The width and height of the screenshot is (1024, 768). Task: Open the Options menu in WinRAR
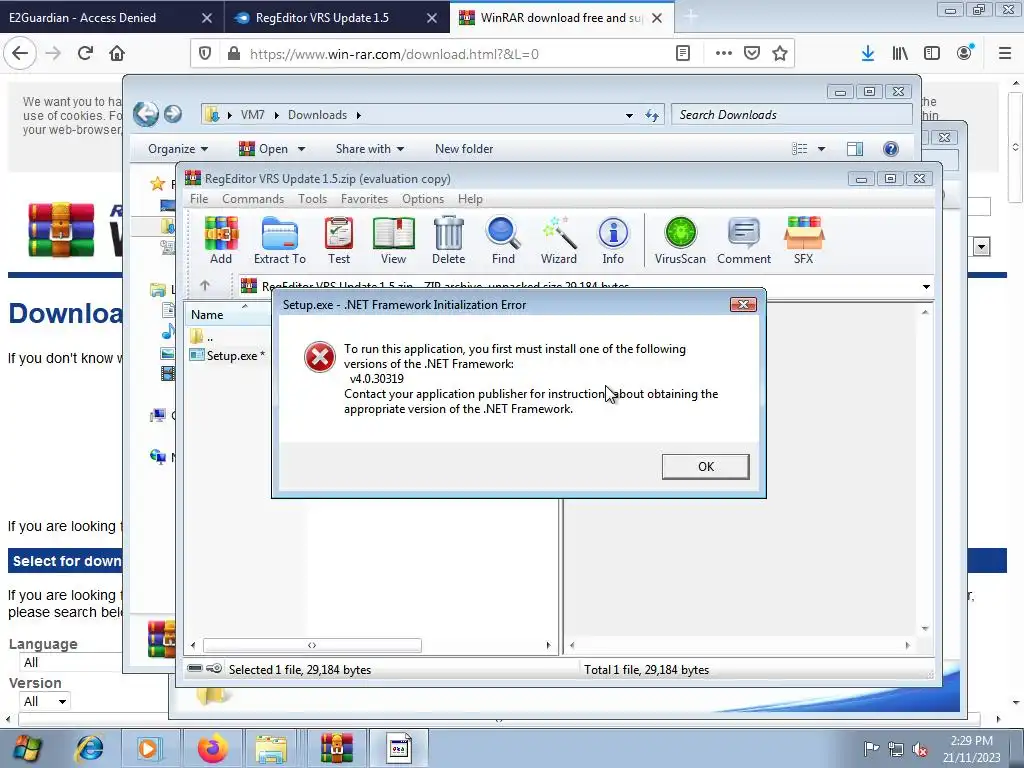(x=423, y=199)
